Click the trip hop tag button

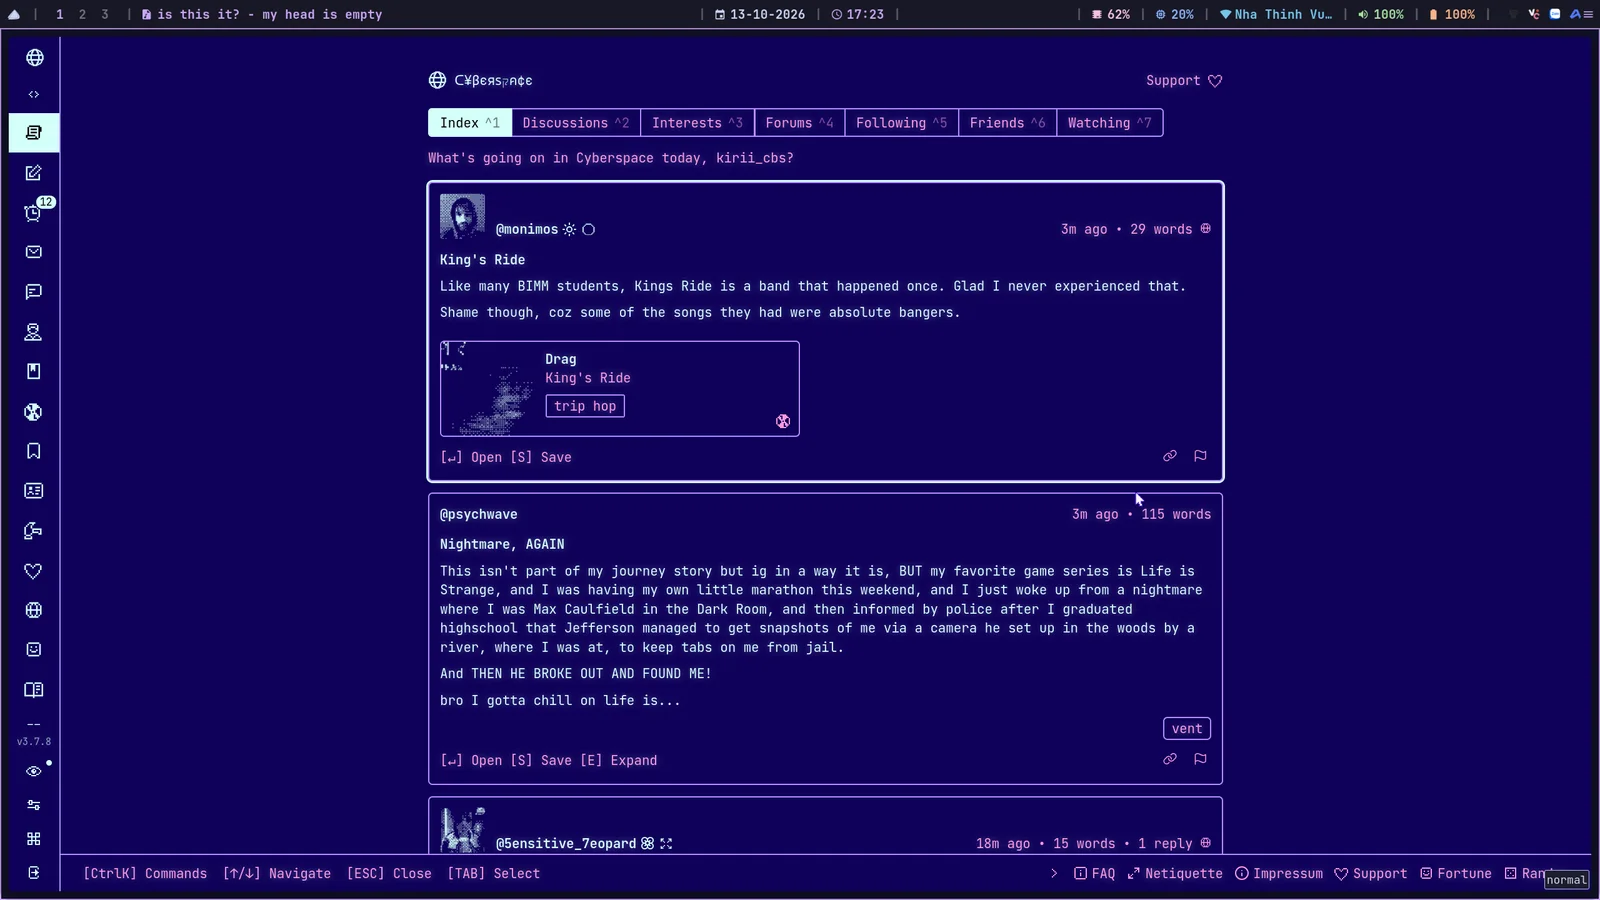(x=585, y=406)
